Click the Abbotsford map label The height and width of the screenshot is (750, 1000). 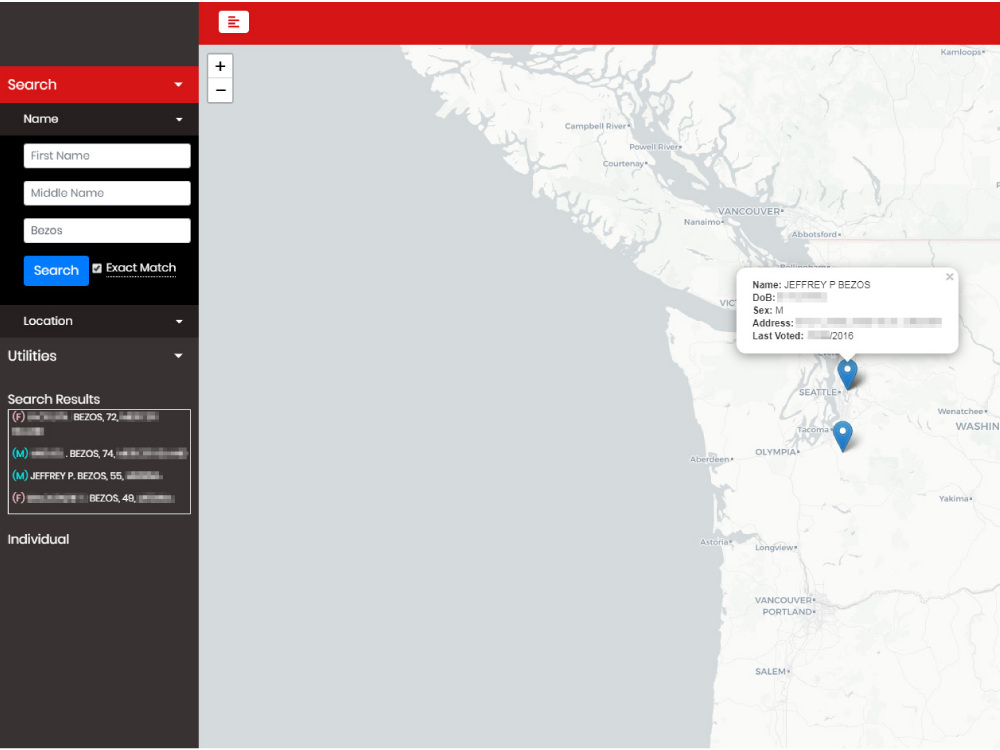point(814,235)
